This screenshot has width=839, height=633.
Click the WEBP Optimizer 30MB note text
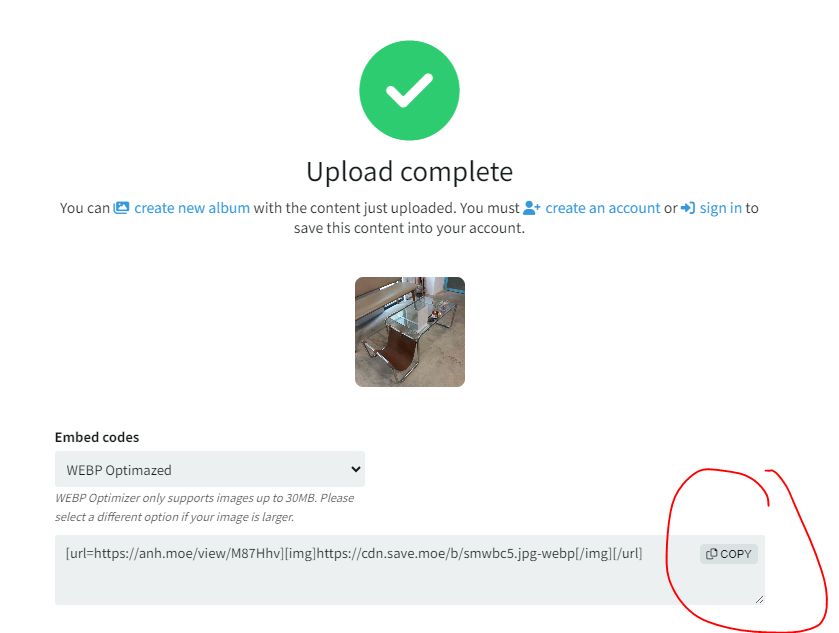[x=204, y=507]
